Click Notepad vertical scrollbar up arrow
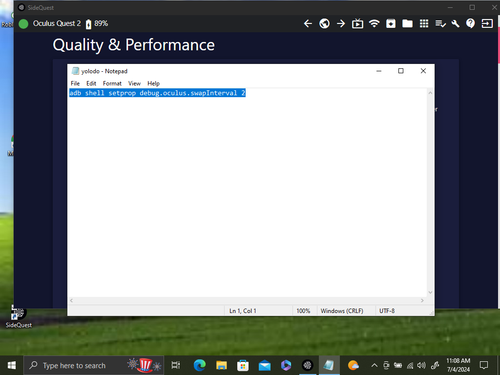 point(430,93)
